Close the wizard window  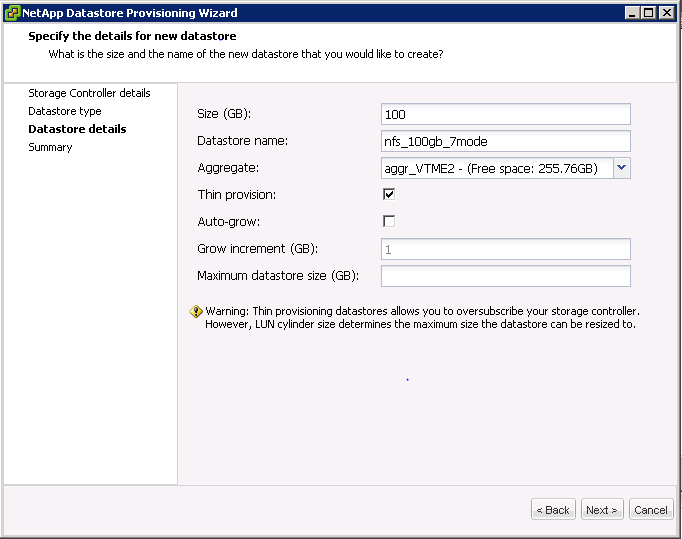[x=666, y=13]
